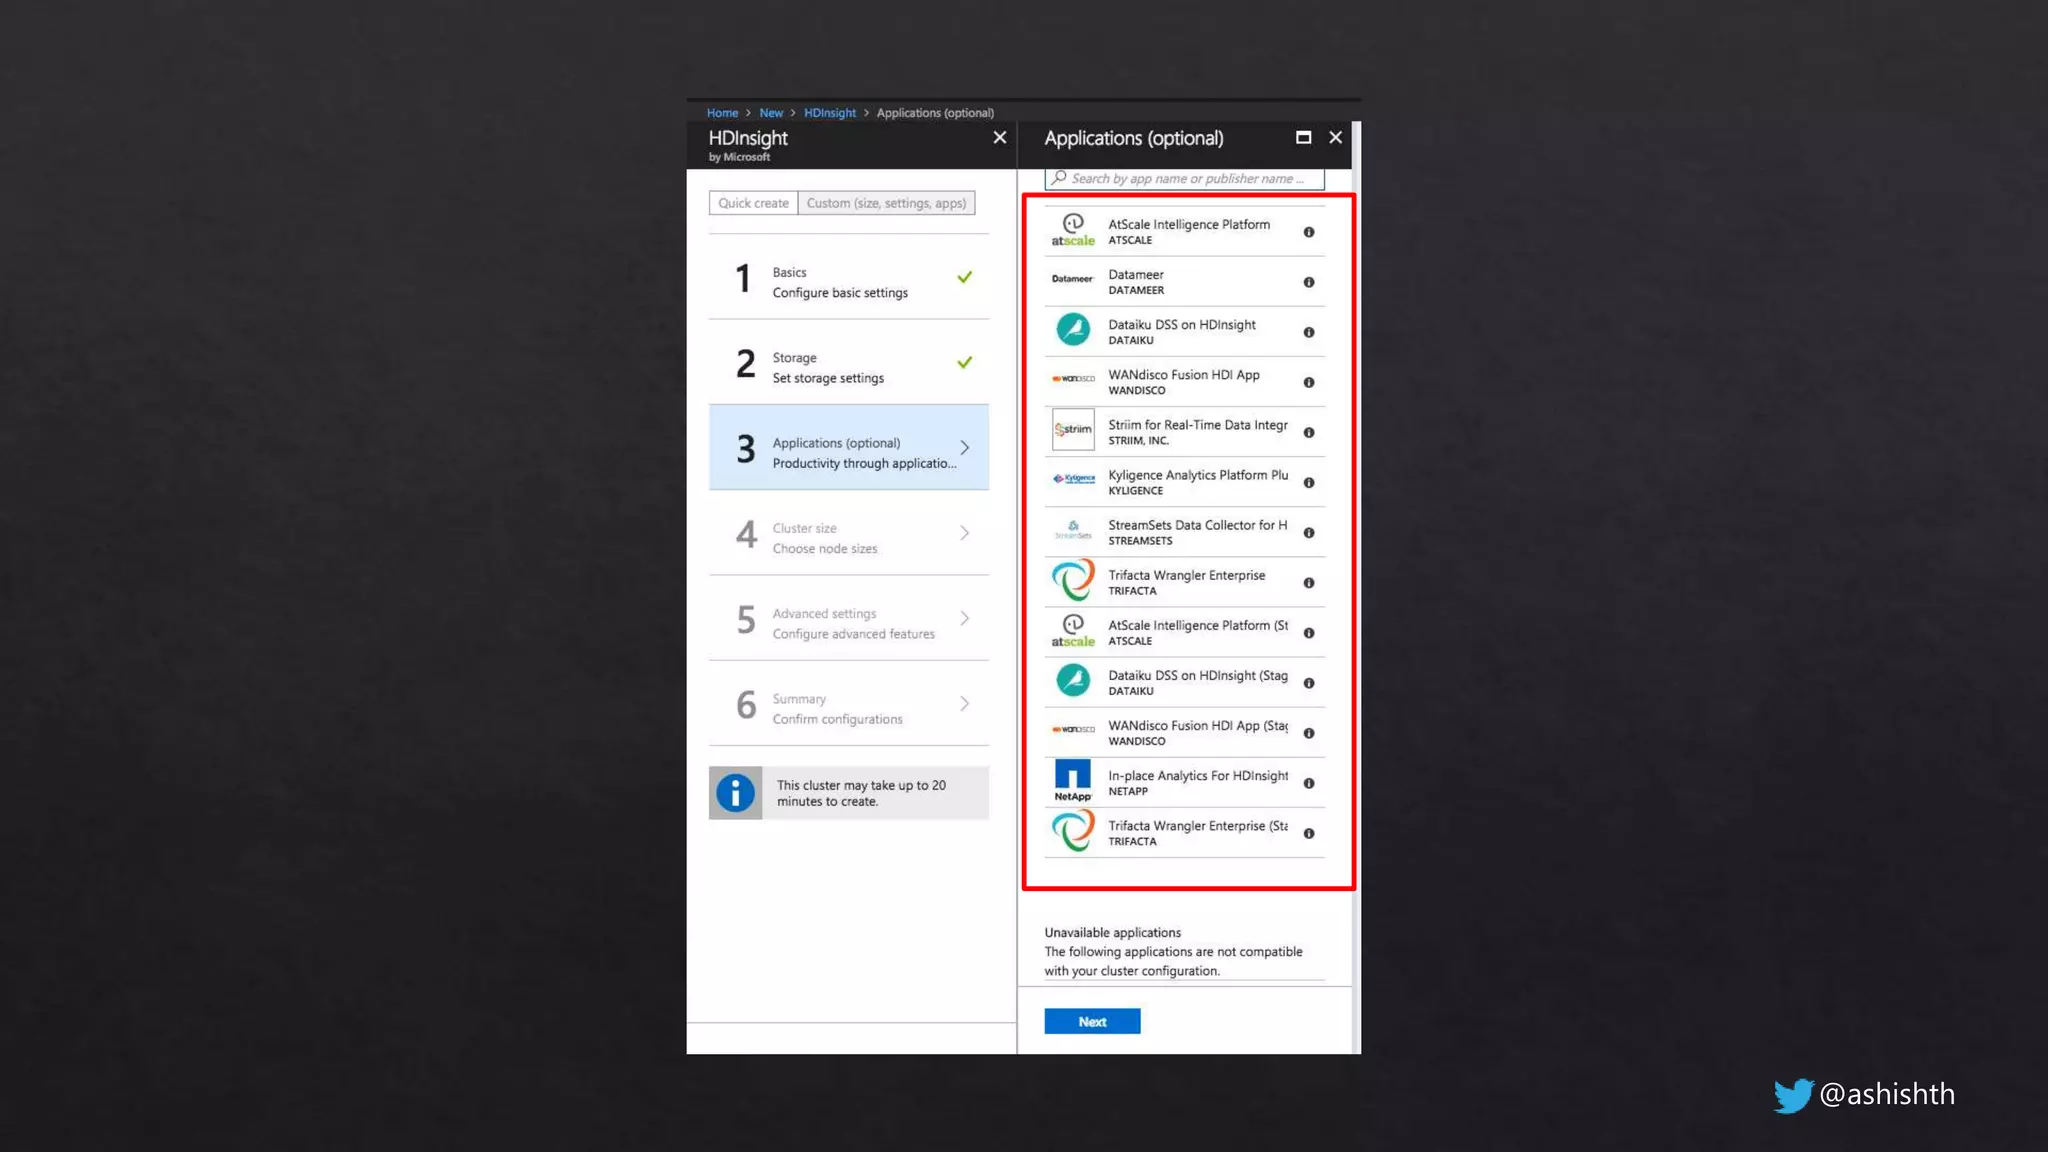Expand step 4 Cluster size chevron

(x=964, y=533)
